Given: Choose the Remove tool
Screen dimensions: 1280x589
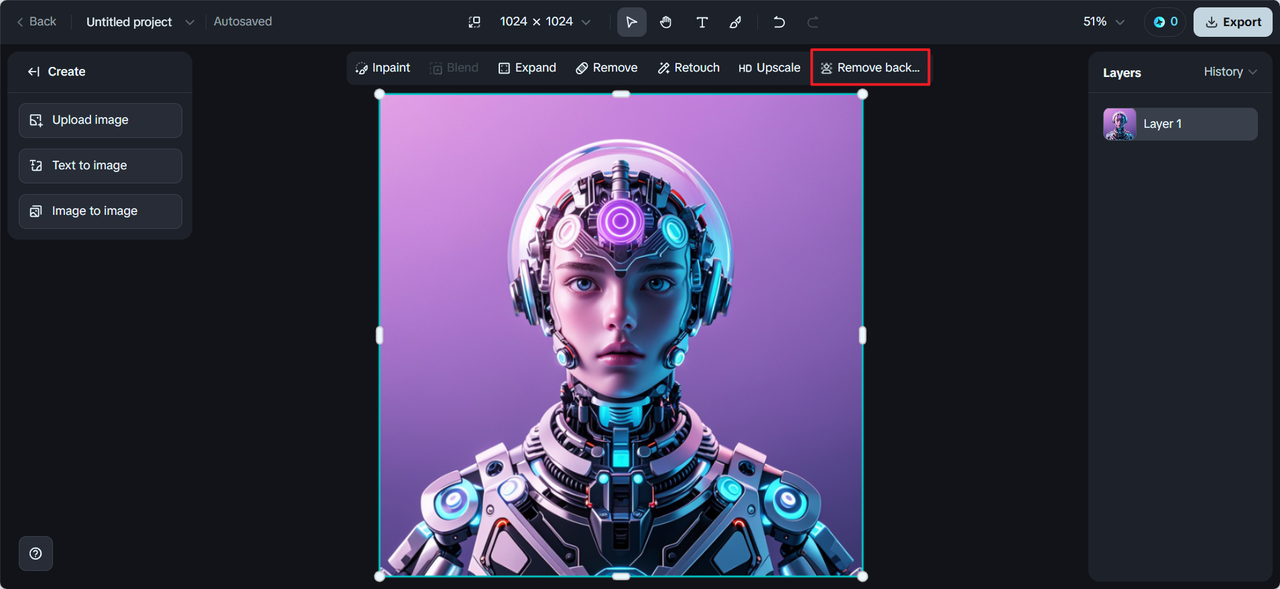Looking at the screenshot, I should 606,68.
